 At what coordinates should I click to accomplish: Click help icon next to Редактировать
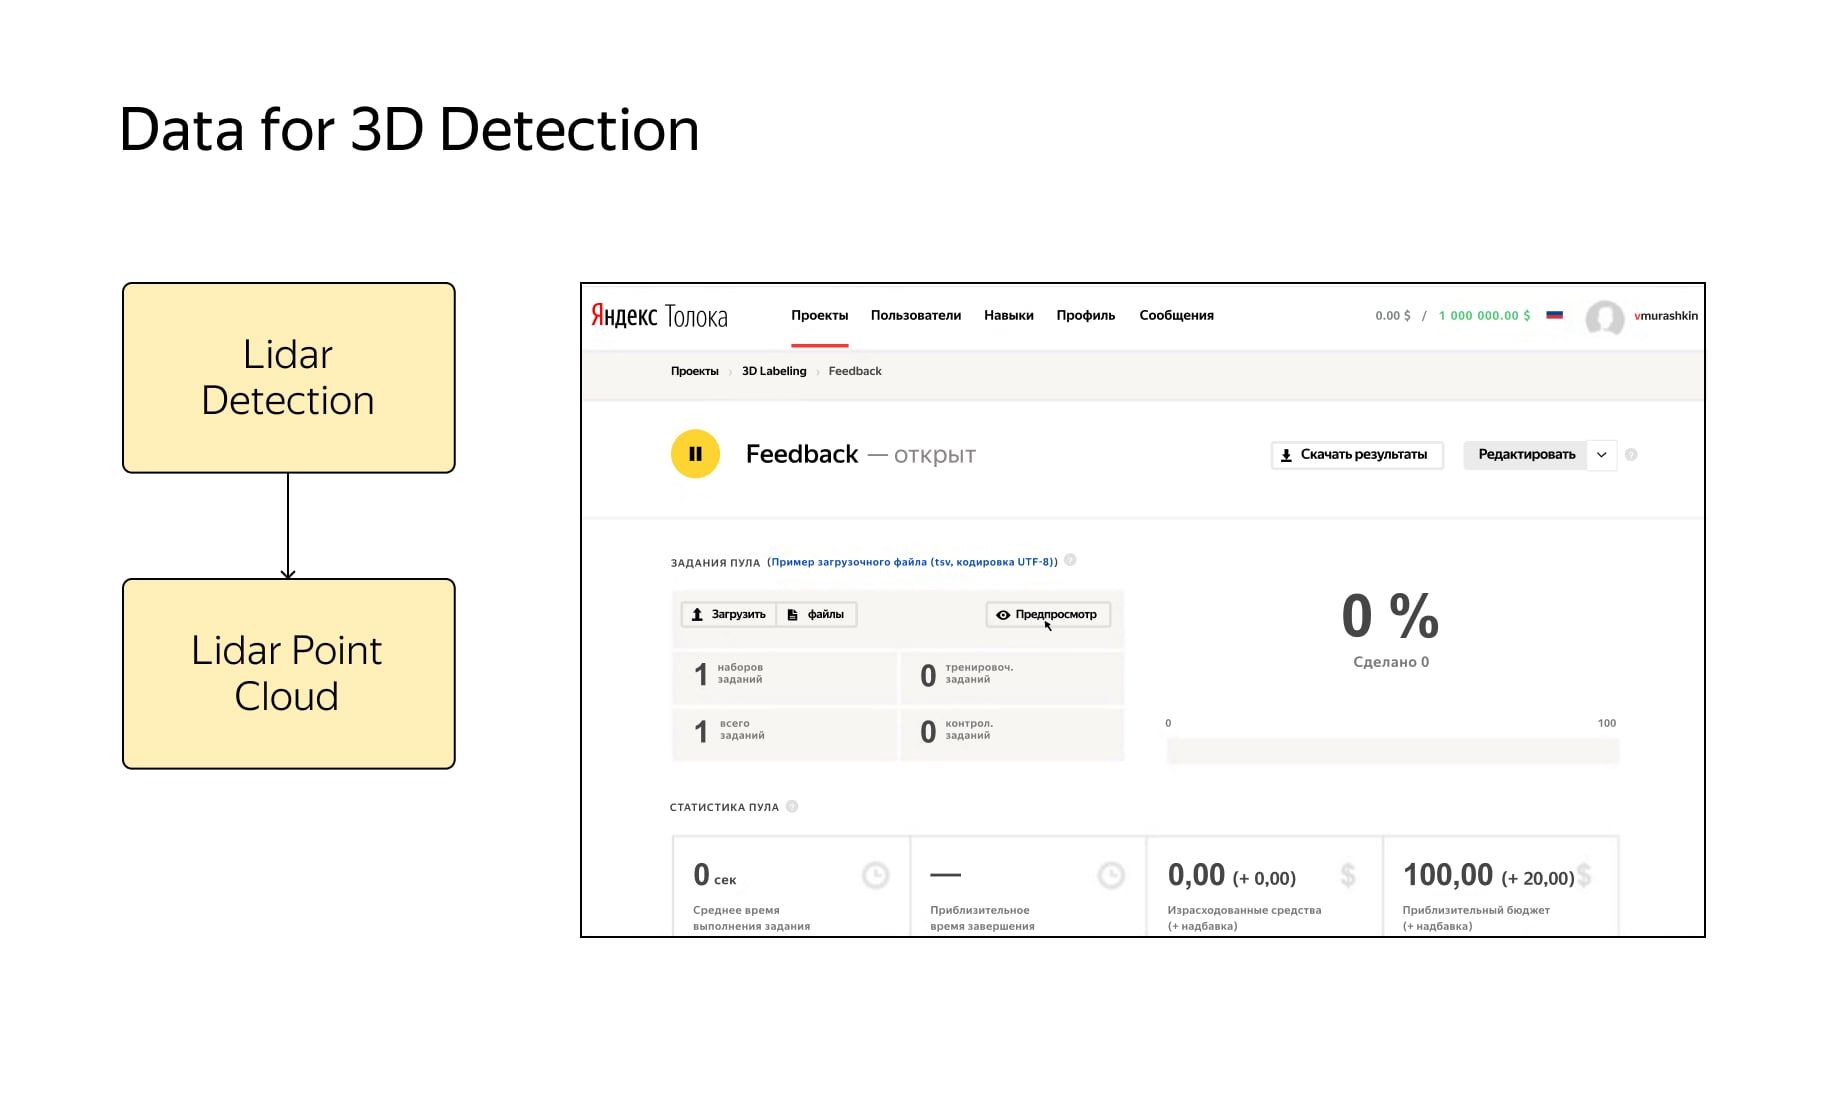point(1631,455)
